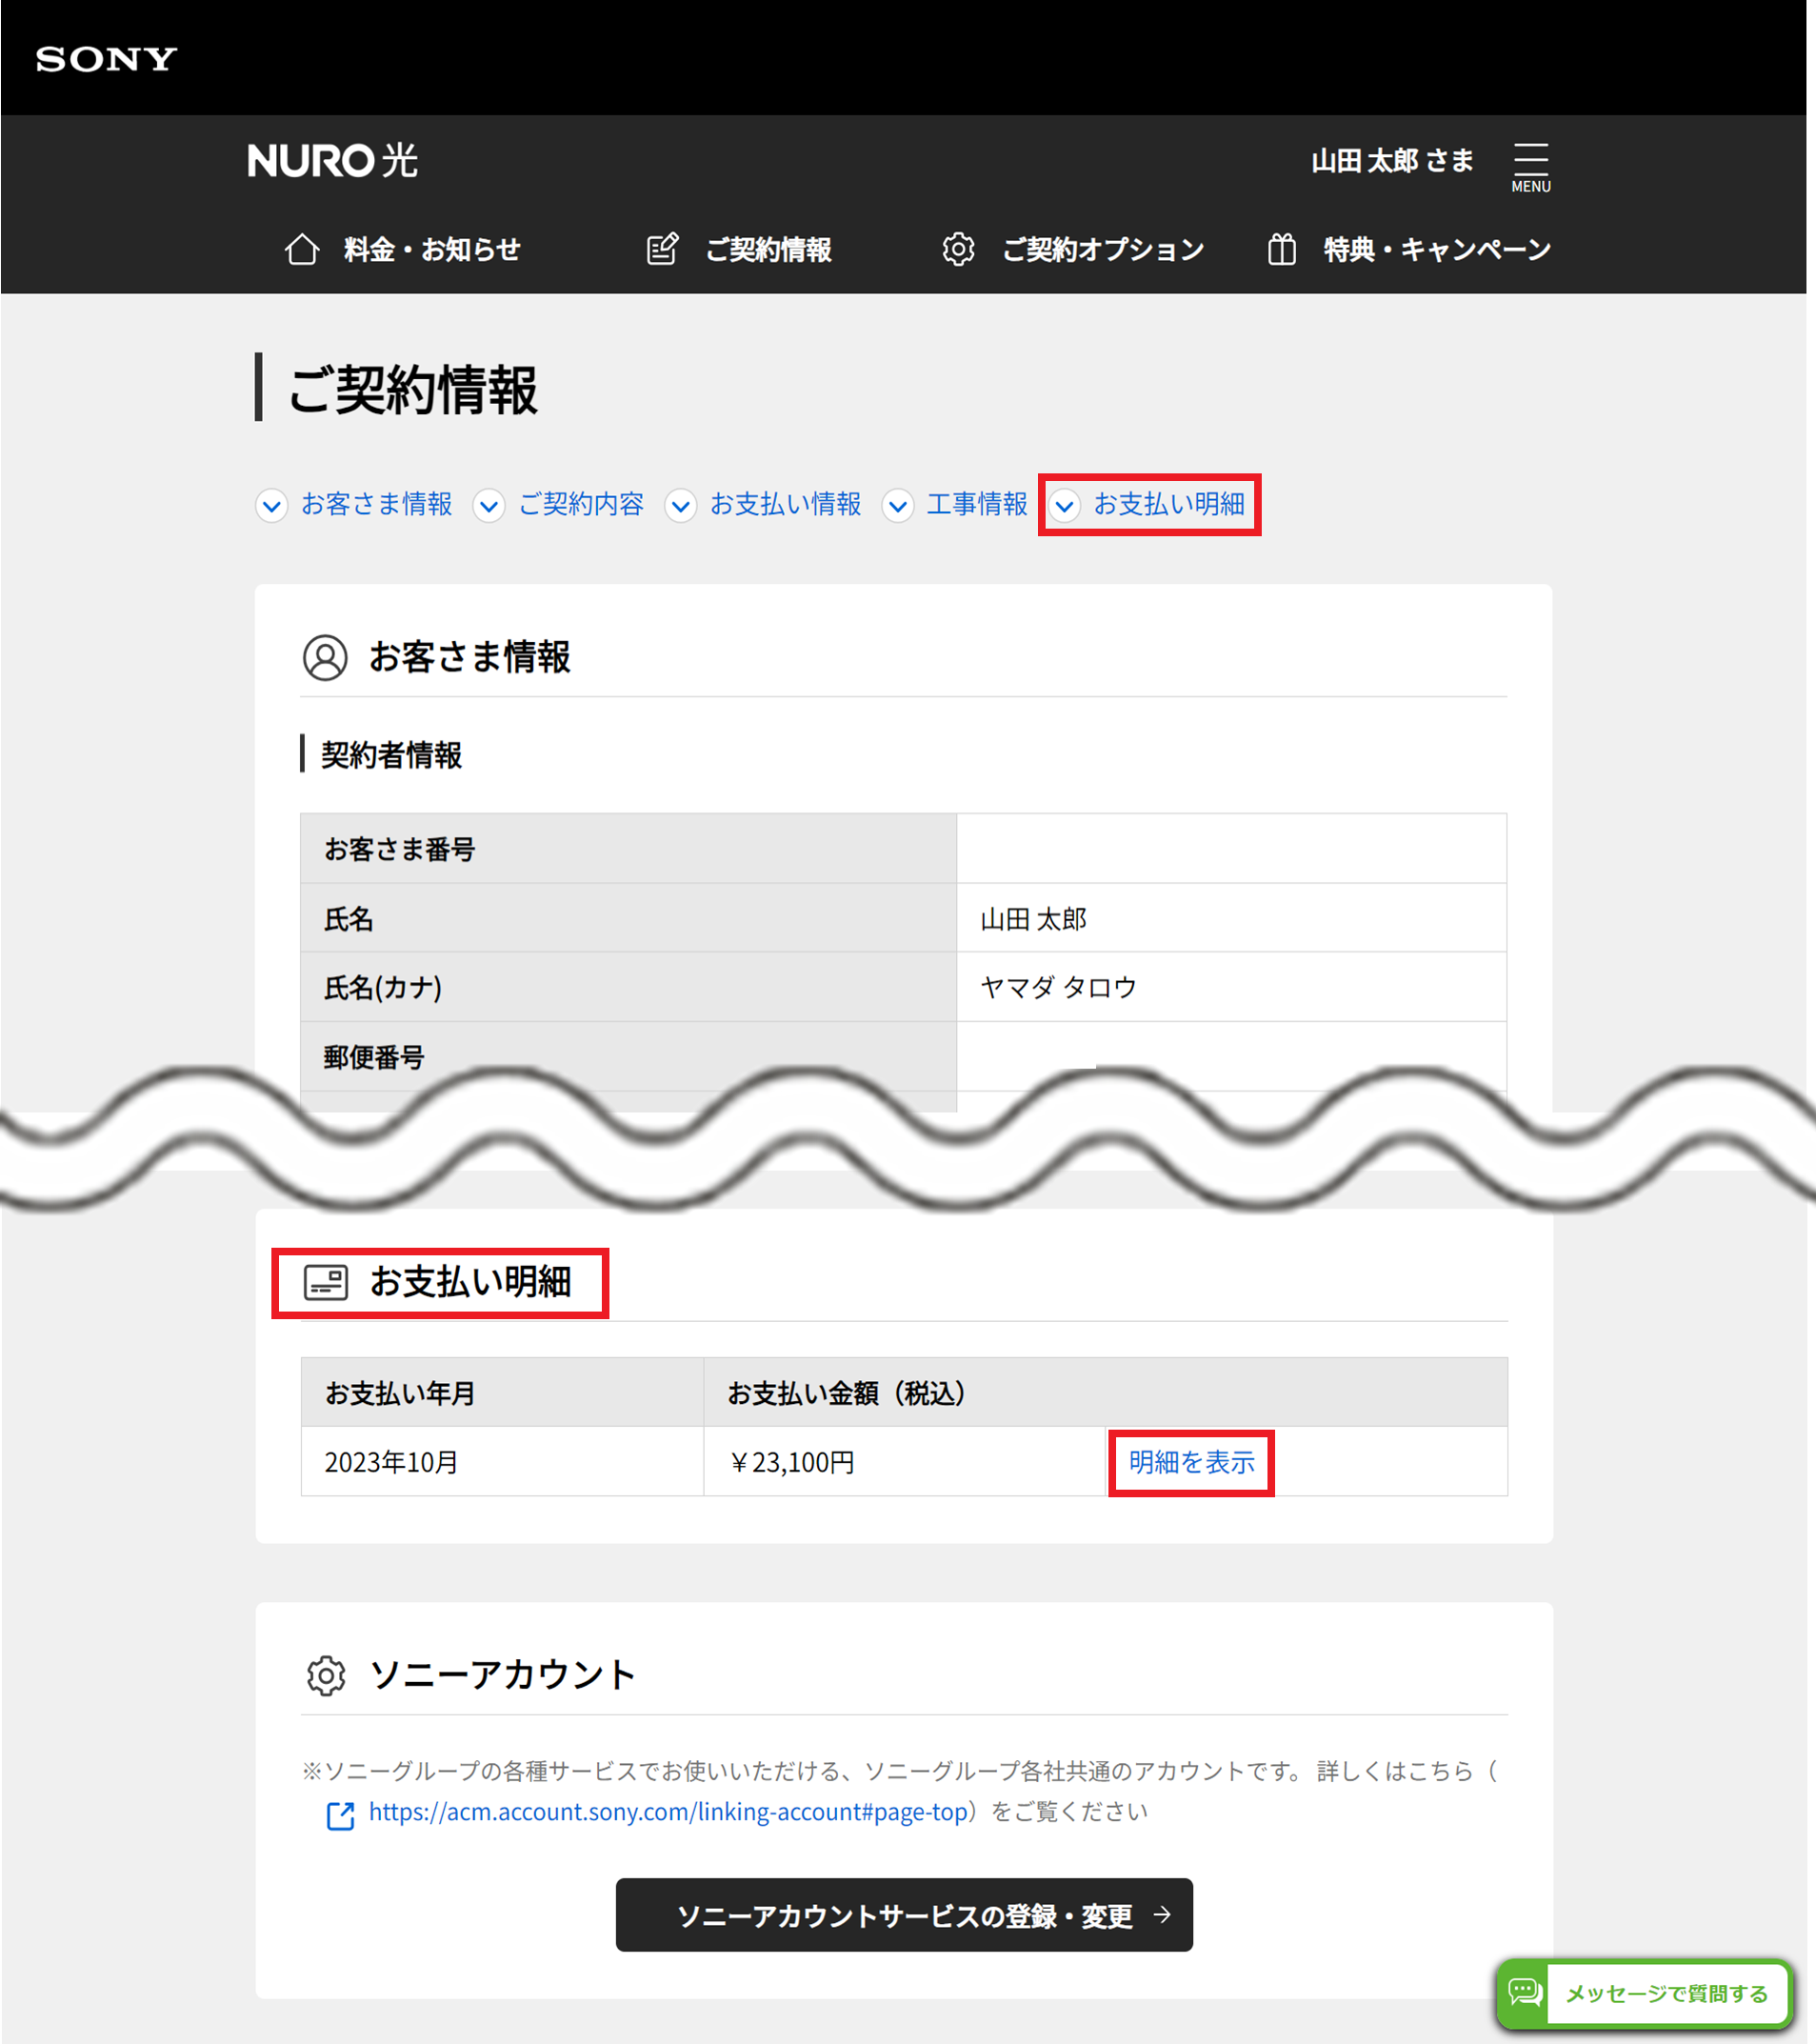The height and width of the screenshot is (2044, 1816).
Task: Open the 料金・お知らせ nav item
Action: coord(402,249)
